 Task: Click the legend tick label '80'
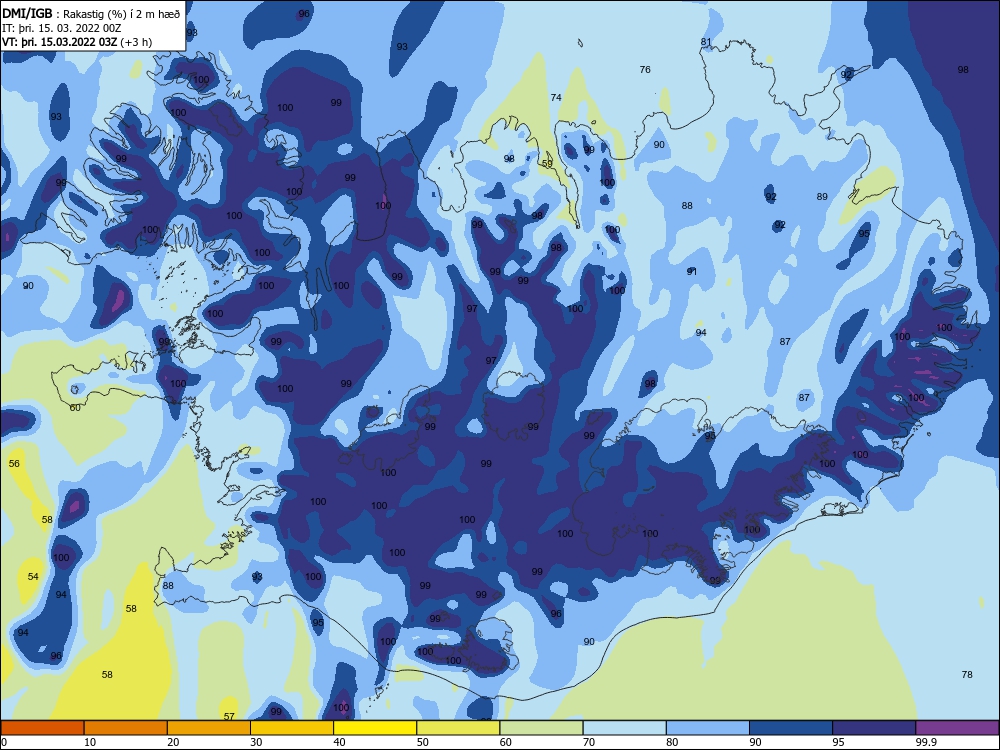(x=673, y=742)
